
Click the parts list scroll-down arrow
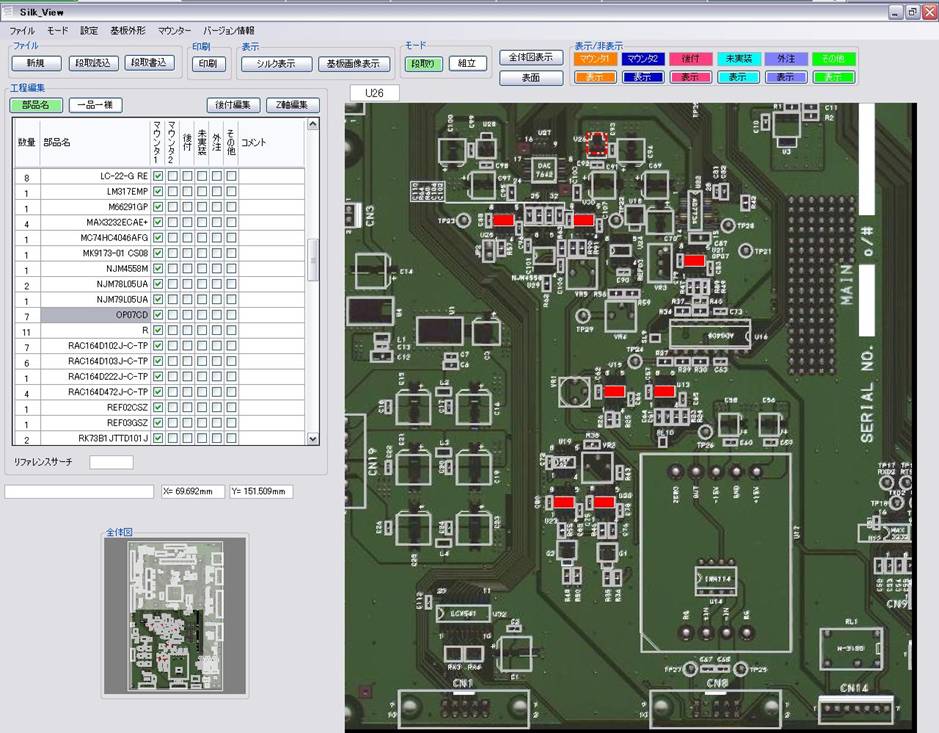312,438
